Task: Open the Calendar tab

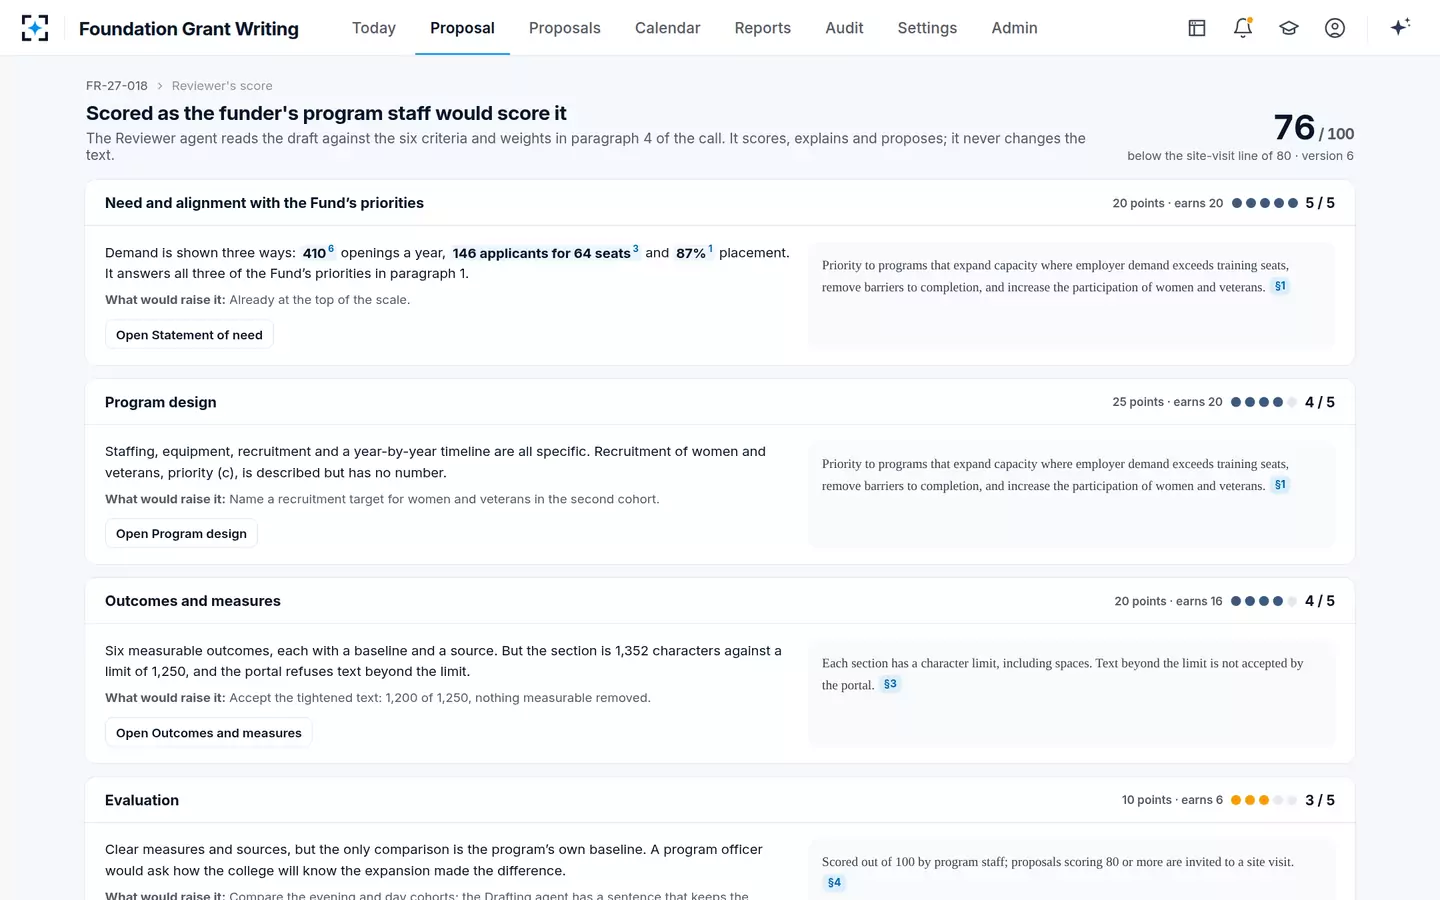Action: coord(667,28)
